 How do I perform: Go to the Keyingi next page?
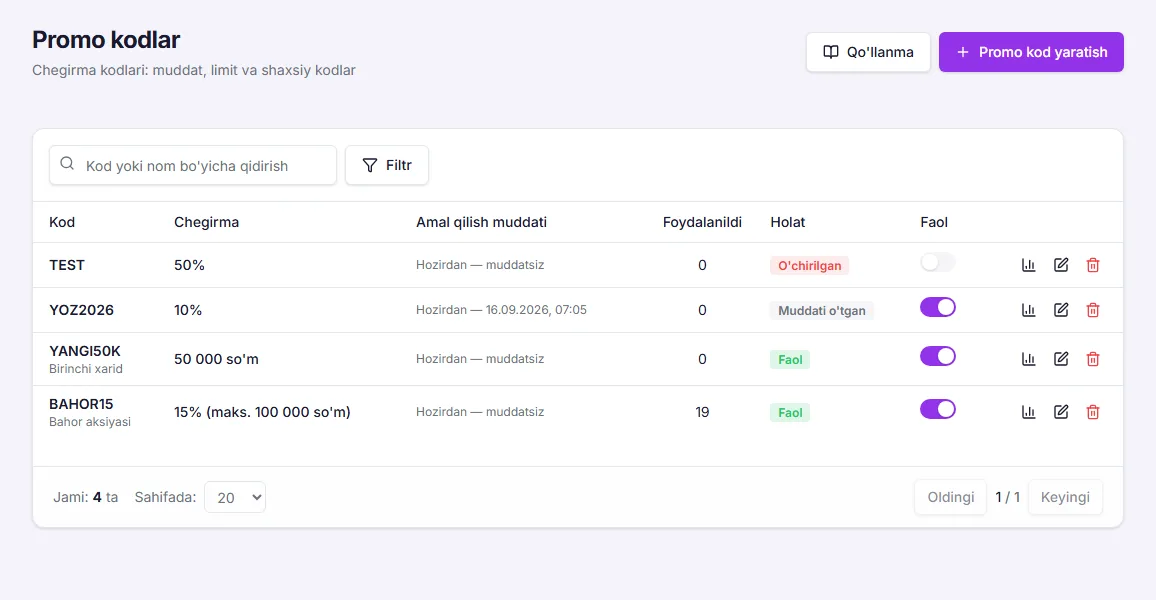pyautogui.click(x=1065, y=498)
